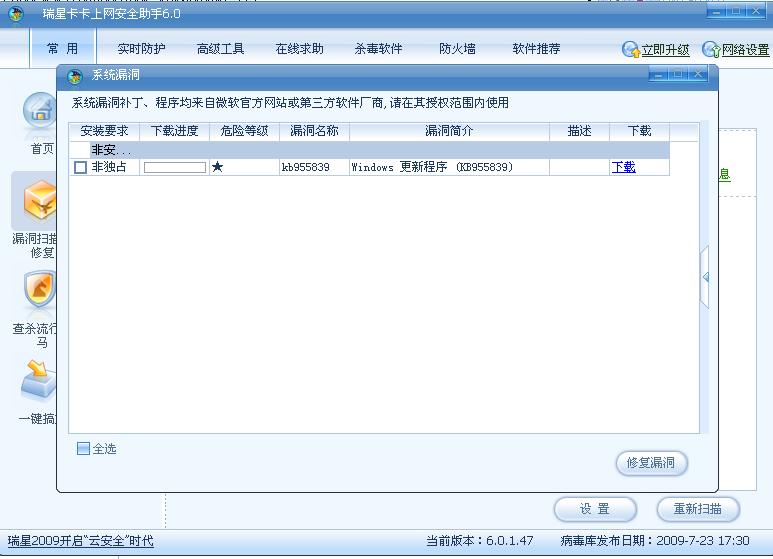Click the 修复漏洞 button
The image size is (773, 559).
click(x=651, y=463)
